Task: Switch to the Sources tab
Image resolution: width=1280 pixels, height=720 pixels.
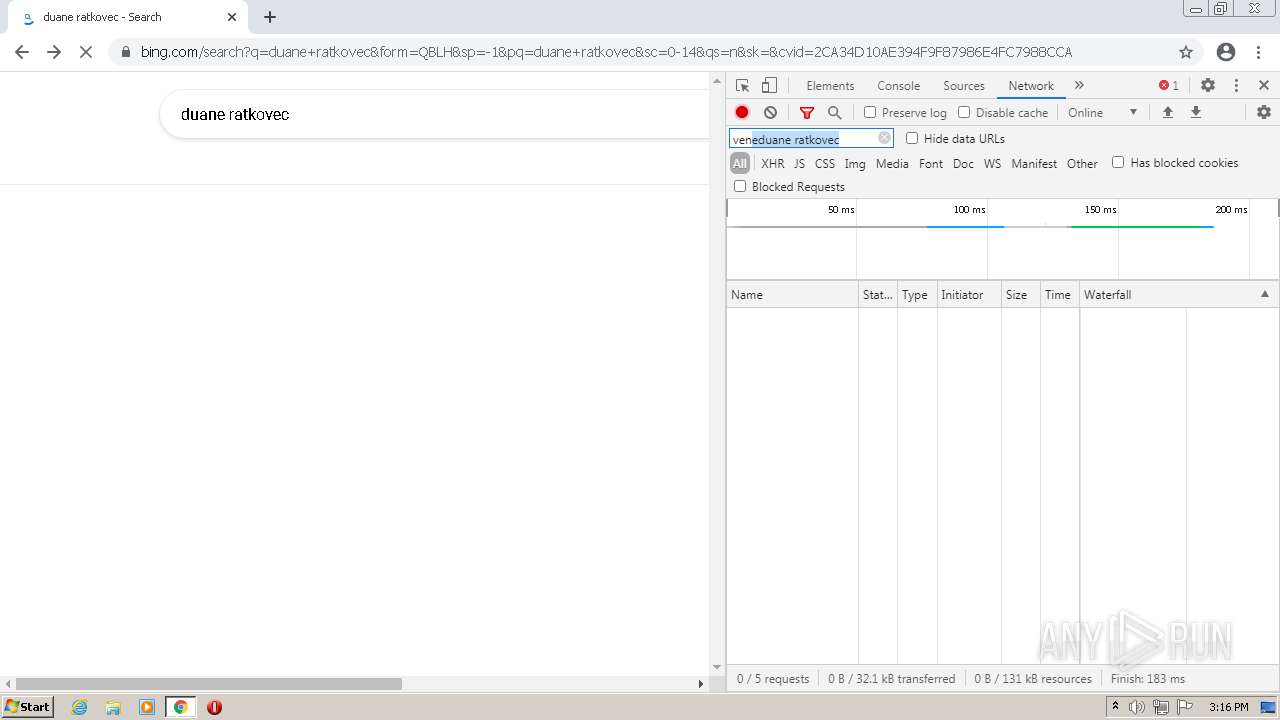Action: point(964,86)
